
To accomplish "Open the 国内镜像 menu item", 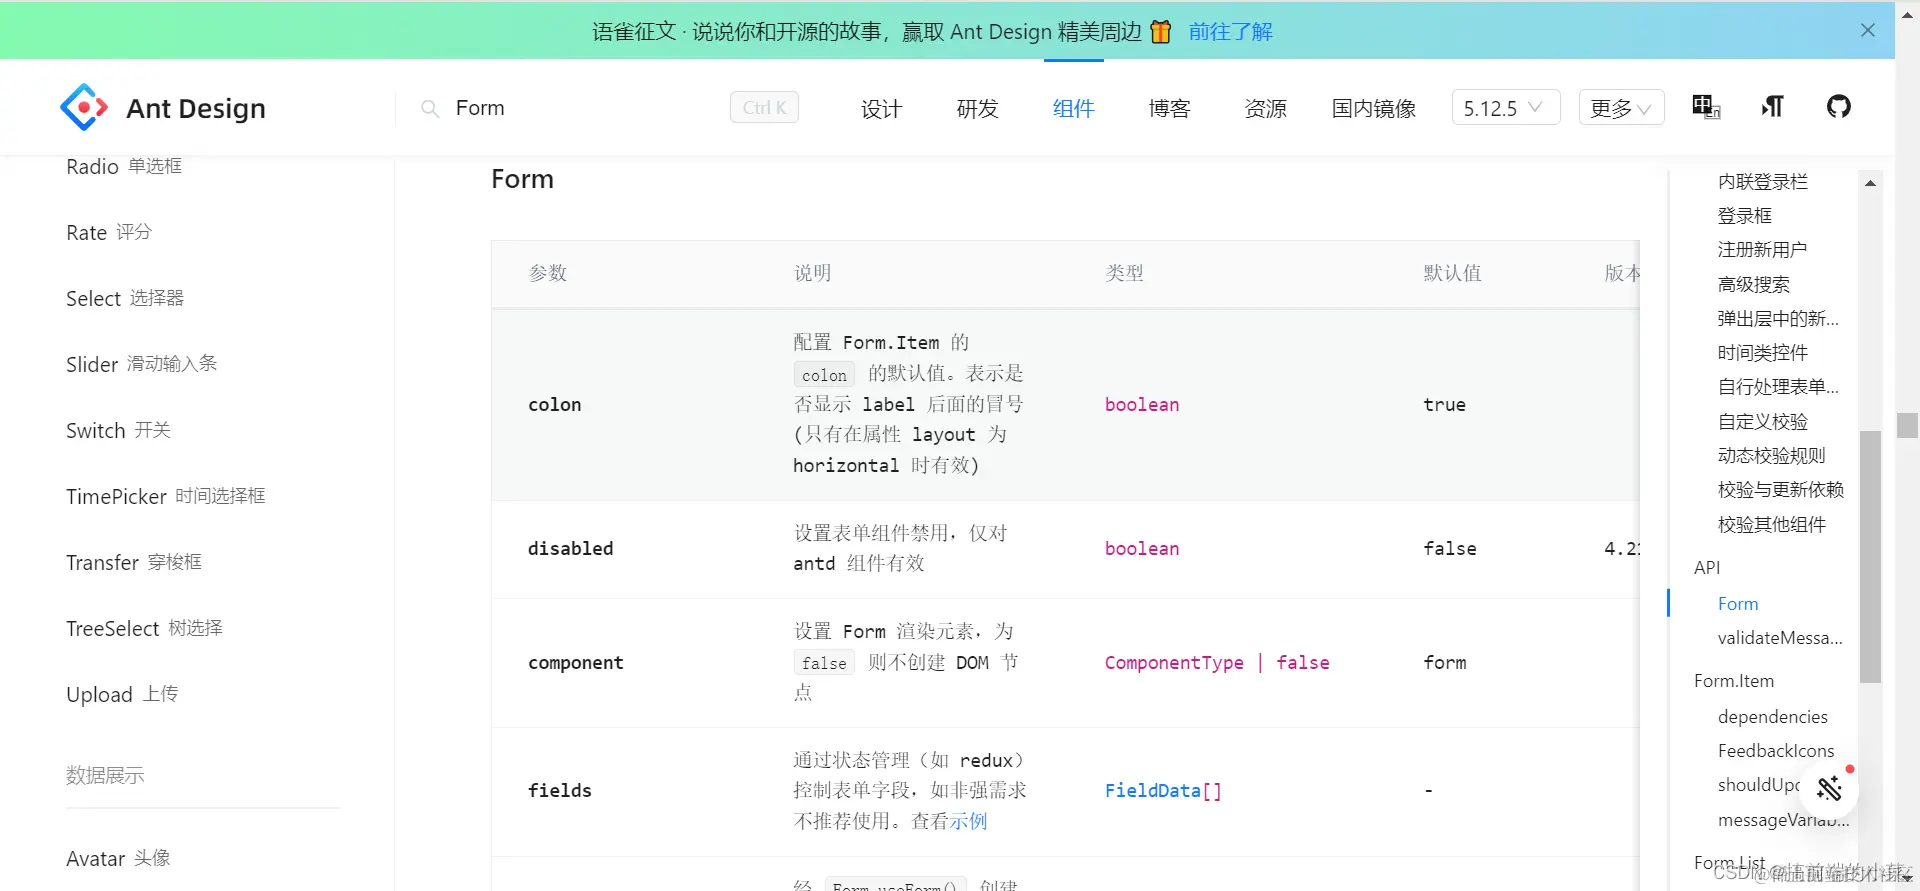I will (x=1373, y=108).
